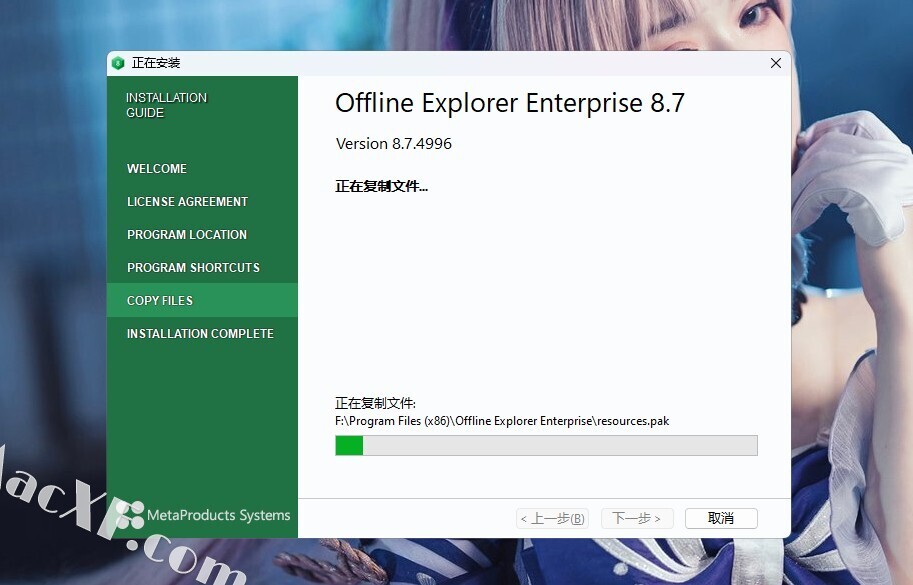Click the INSTALLATION GUIDE heading

167,105
